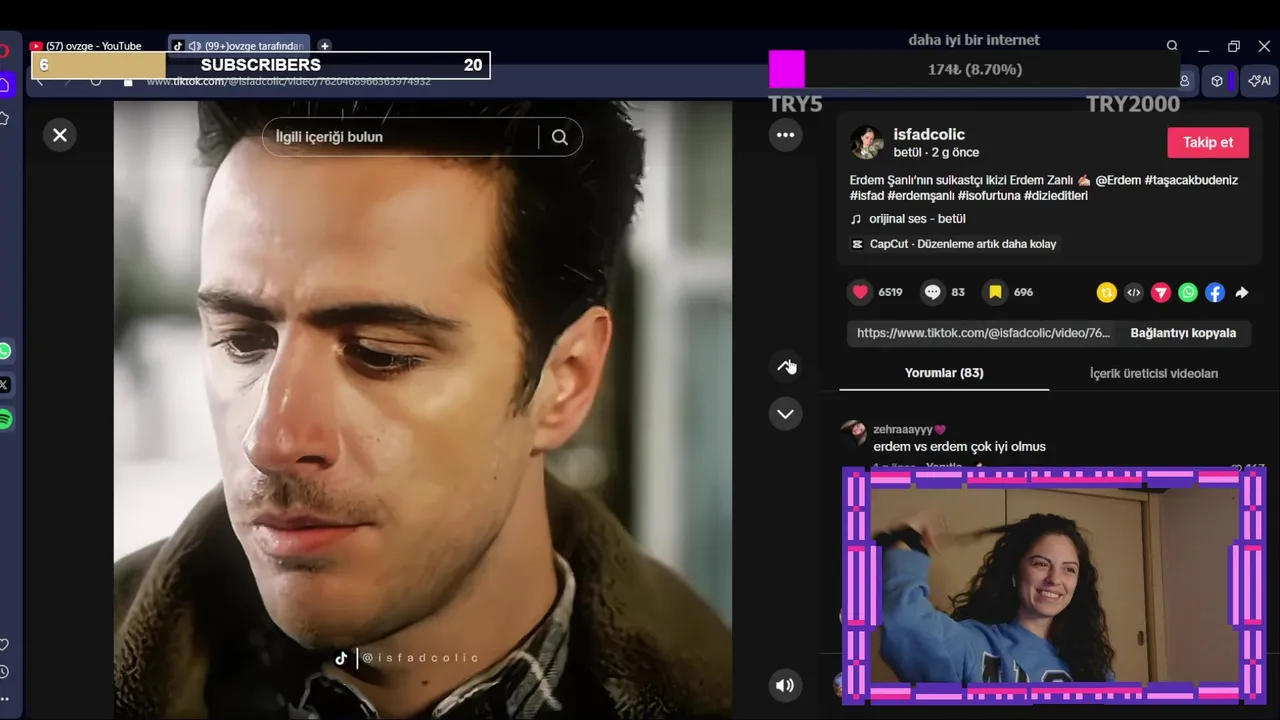Copy link with Bağlantıyı kopyala button
This screenshot has height=720, width=1280.
coord(1183,333)
